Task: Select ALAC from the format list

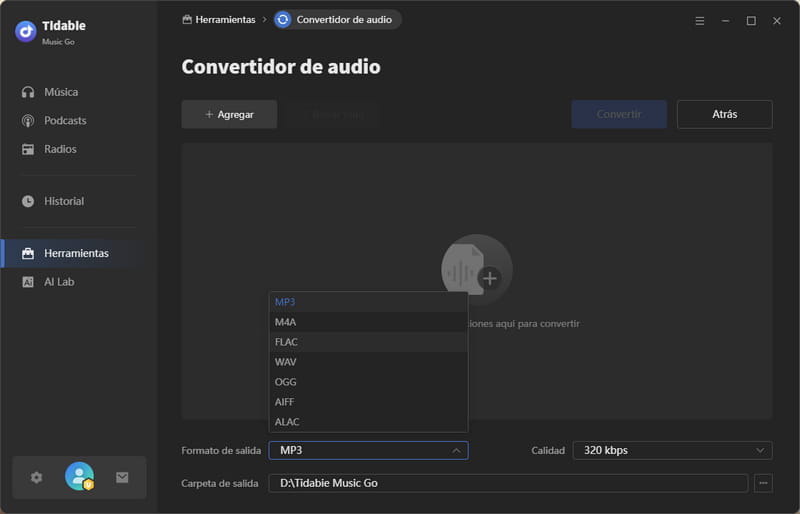Action: pyautogui.click(x=368, y=422)
